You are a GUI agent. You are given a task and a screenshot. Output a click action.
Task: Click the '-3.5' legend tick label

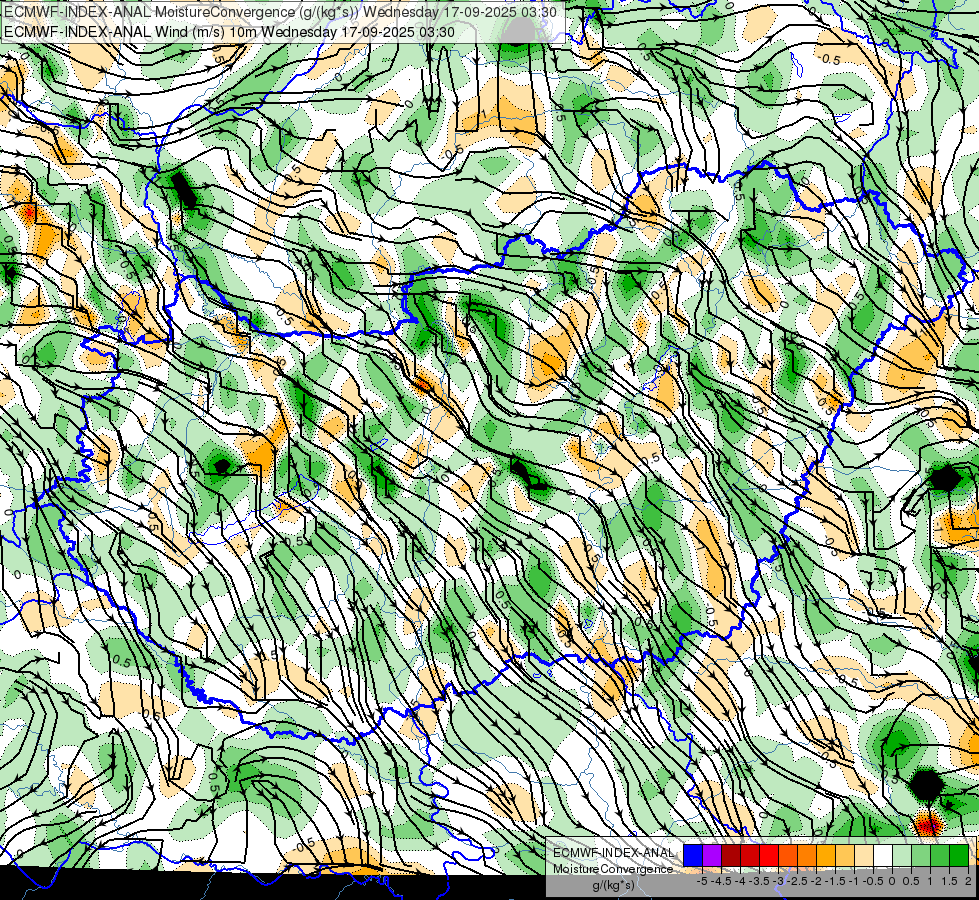[x=760, y=881]
